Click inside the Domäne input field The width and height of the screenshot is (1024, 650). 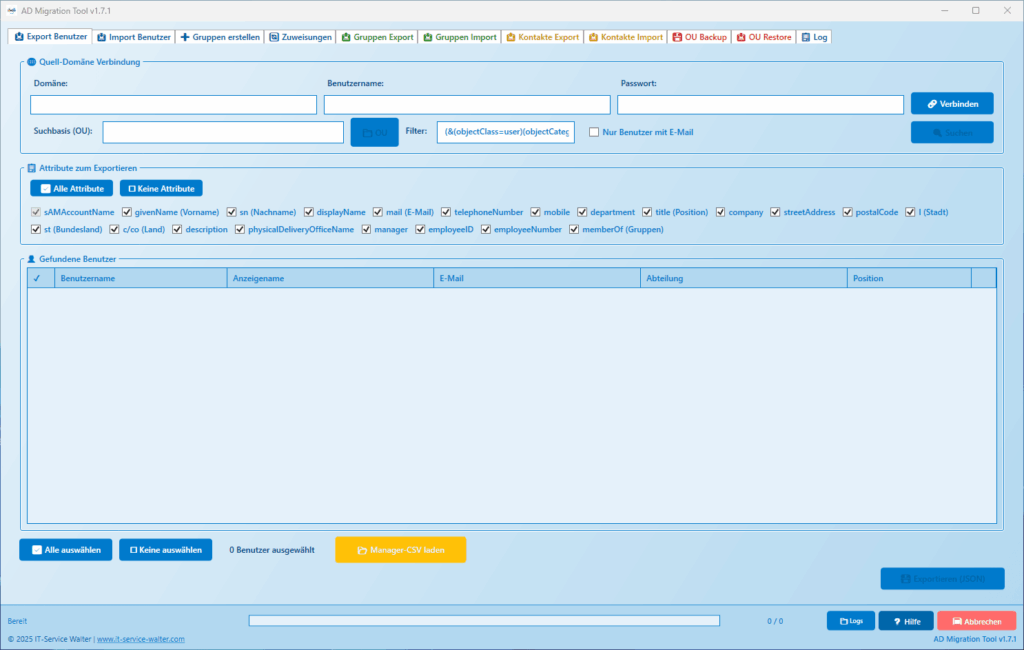point(172,103)
